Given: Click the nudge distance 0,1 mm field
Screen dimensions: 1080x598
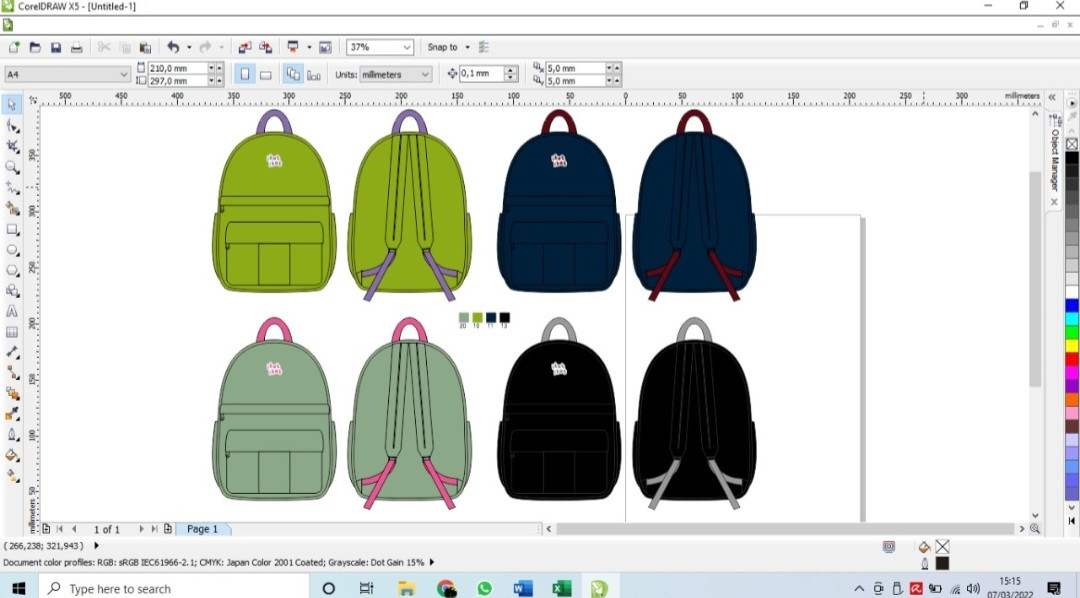Looking at the screenshot, I should [x=481, y=74].
